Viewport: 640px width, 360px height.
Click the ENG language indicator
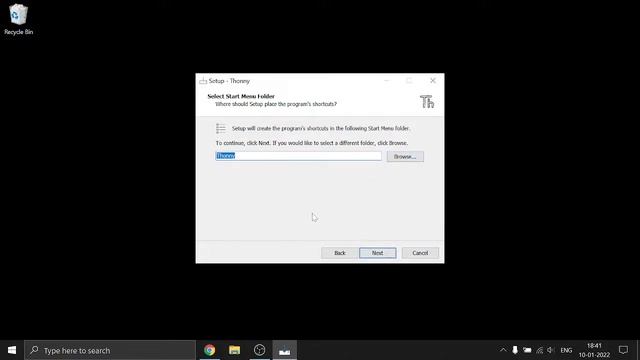[566, 350]
